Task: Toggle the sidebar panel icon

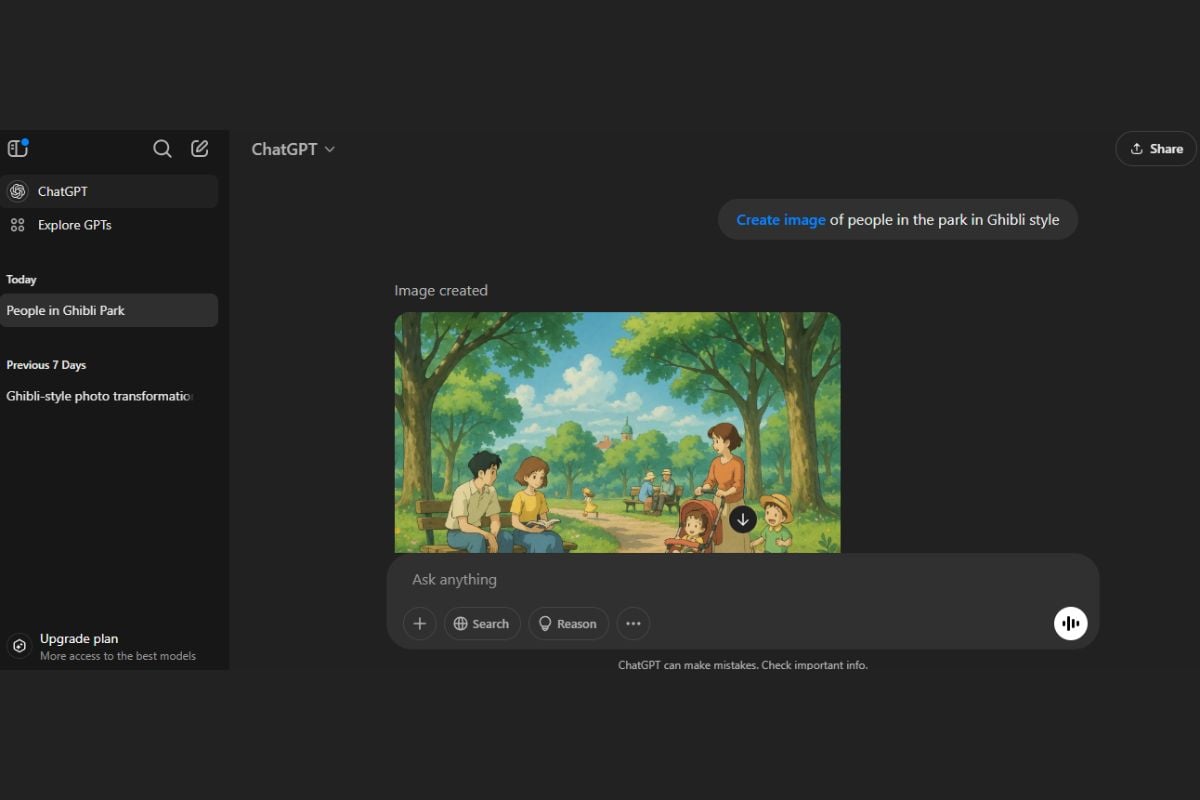Action: coord(18,149)
